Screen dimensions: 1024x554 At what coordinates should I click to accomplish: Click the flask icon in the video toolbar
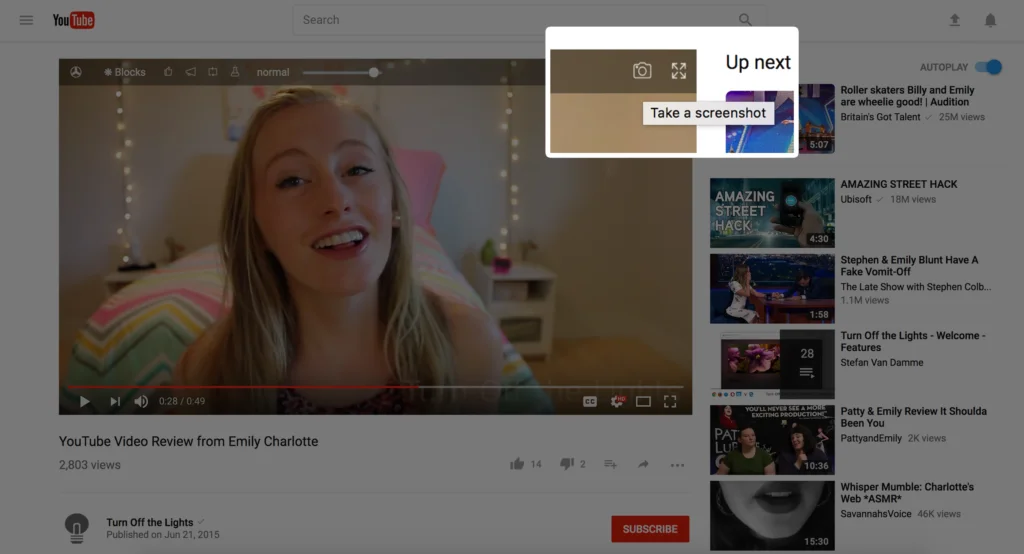pyautogui.click(x=235, y=72)
